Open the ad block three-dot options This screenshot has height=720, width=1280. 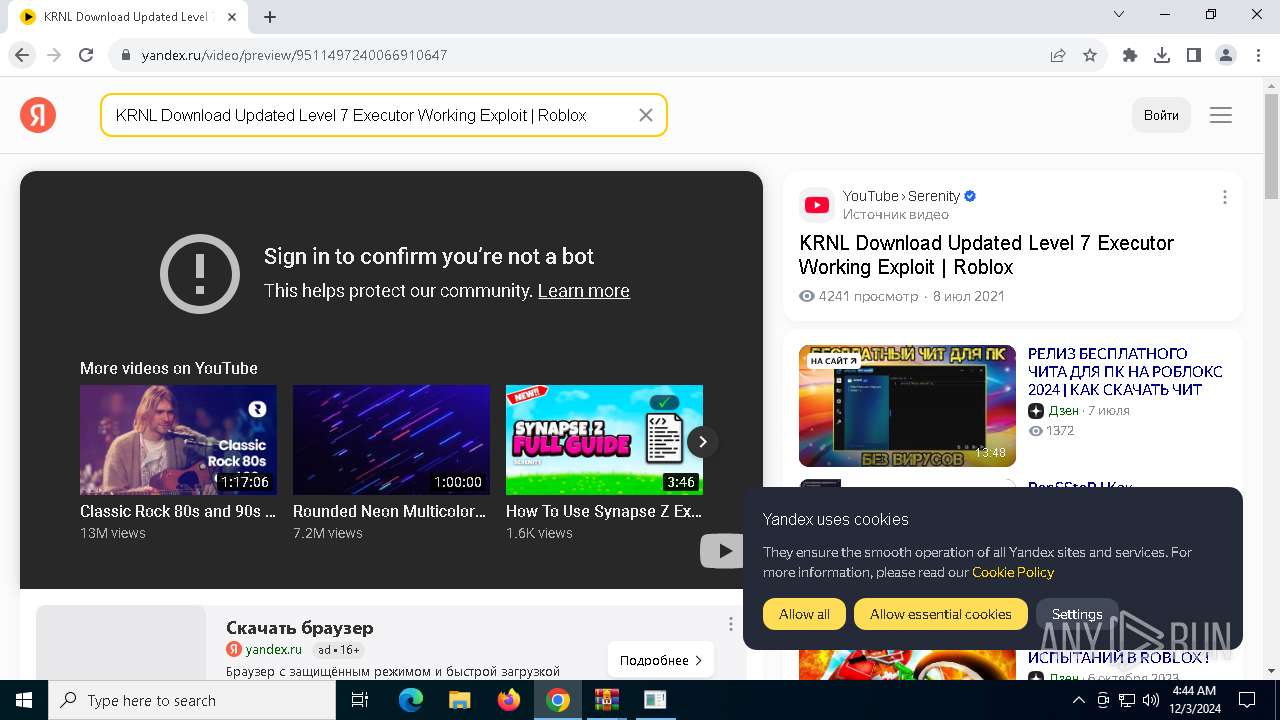730,624
